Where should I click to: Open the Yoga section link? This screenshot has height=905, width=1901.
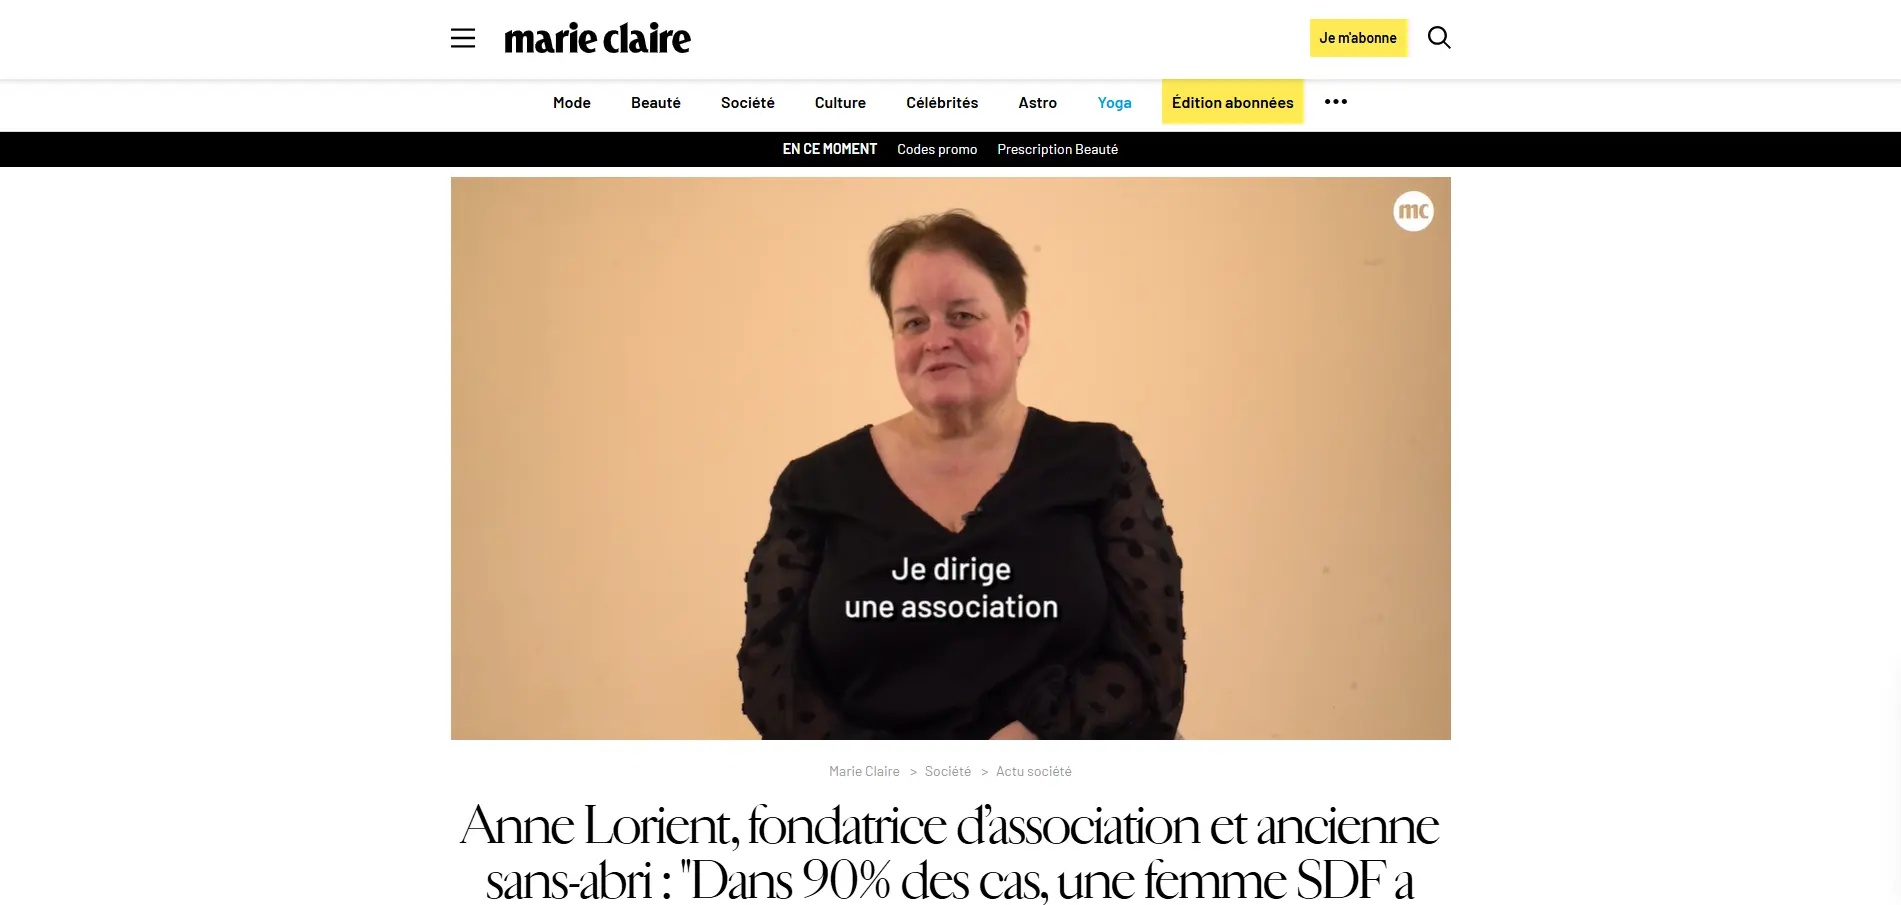pyautogui.click(x=1114, y=103)
